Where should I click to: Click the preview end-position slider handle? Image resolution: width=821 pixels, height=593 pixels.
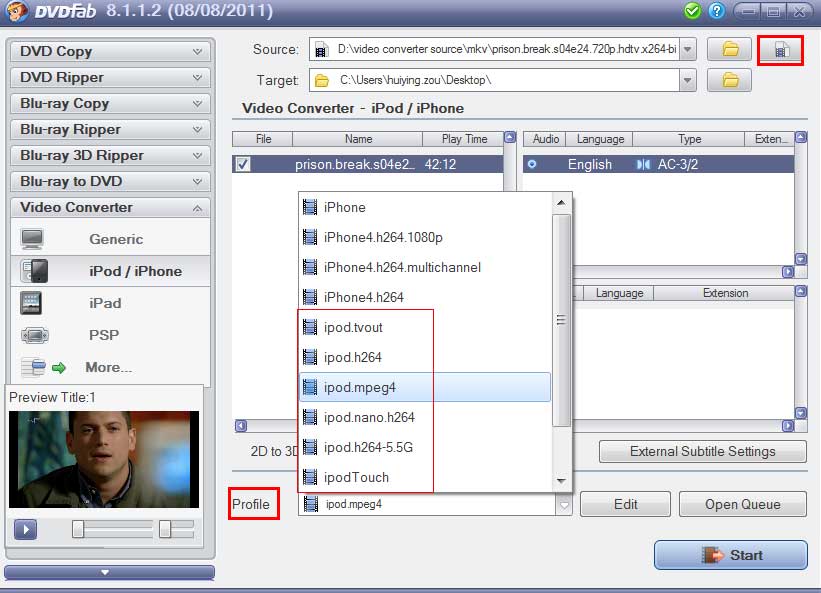pyautogui.click(x=165, y=529)
